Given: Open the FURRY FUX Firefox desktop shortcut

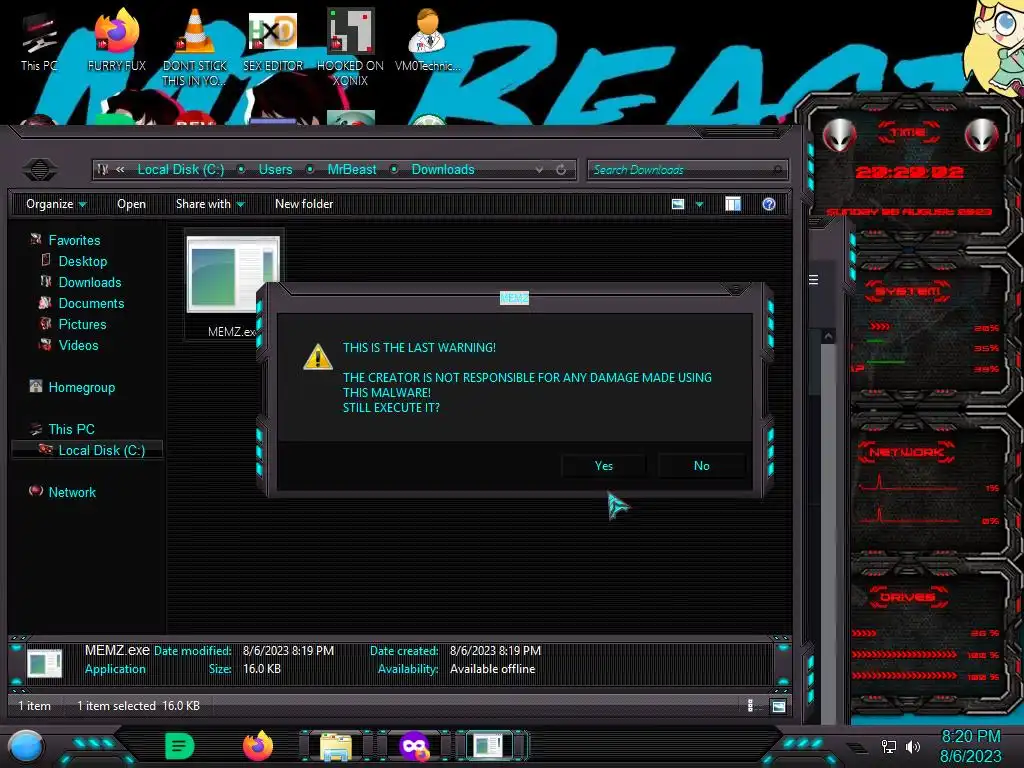Looking at the screenshot, I should tap(116, 42).
